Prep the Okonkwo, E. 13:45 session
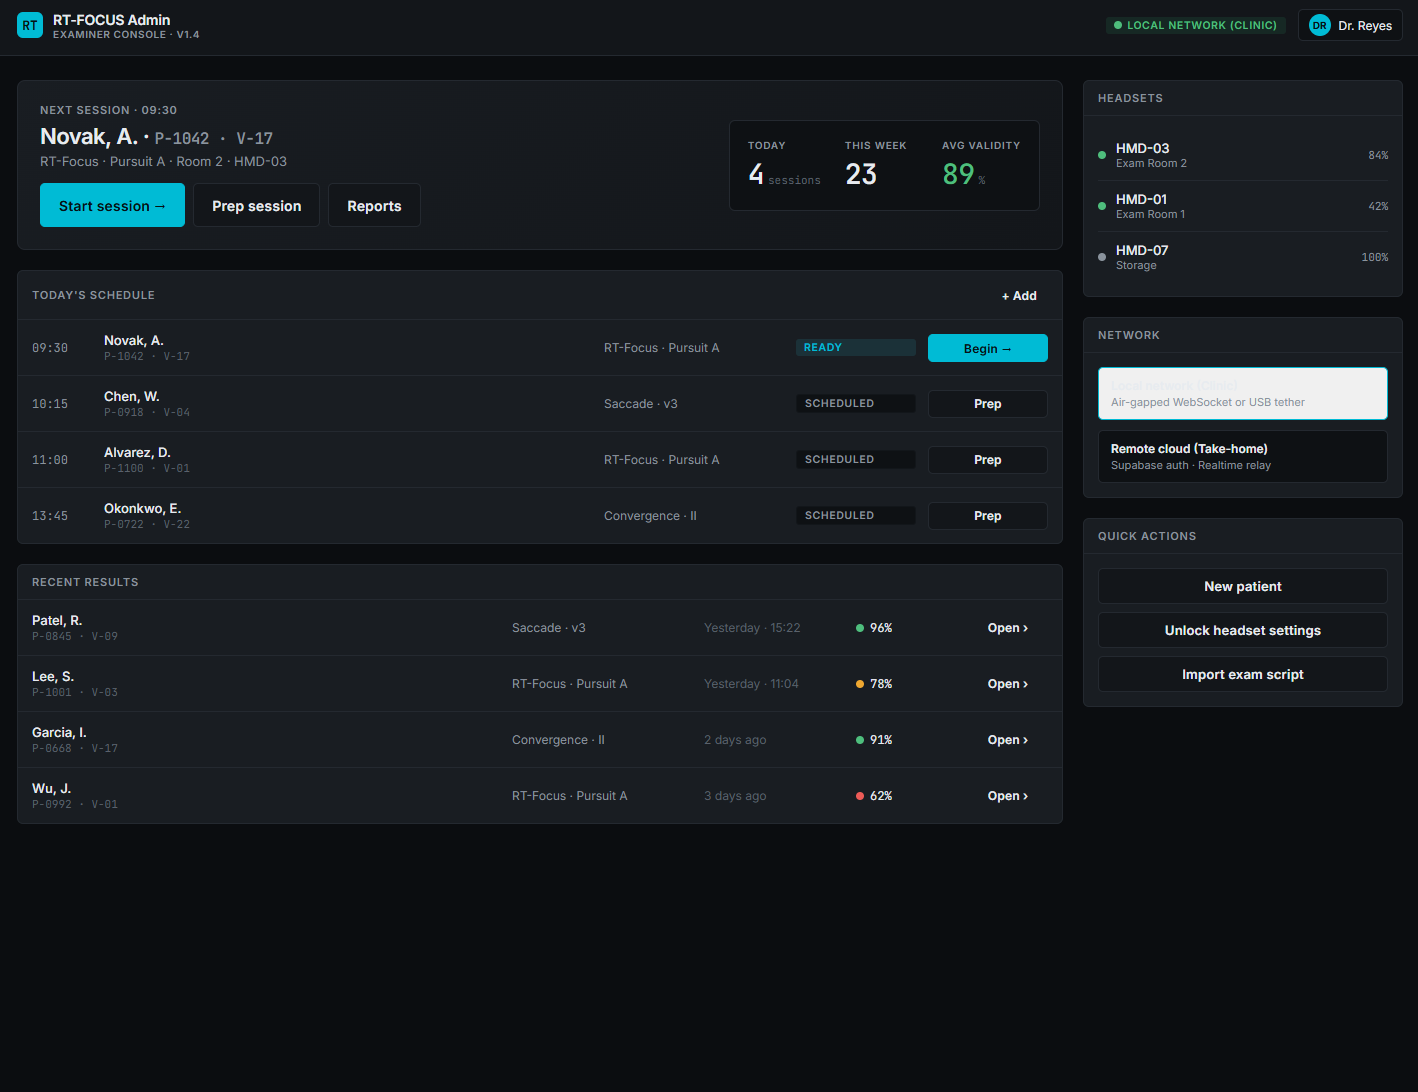The height and width of the screenshot is (1092, 1418). (x=987, y=516)
